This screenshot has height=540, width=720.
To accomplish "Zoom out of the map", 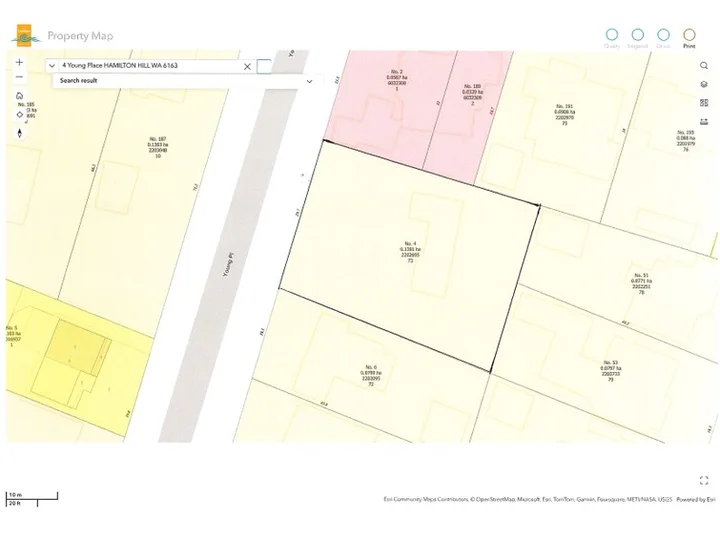I will [x=19, y=78].
